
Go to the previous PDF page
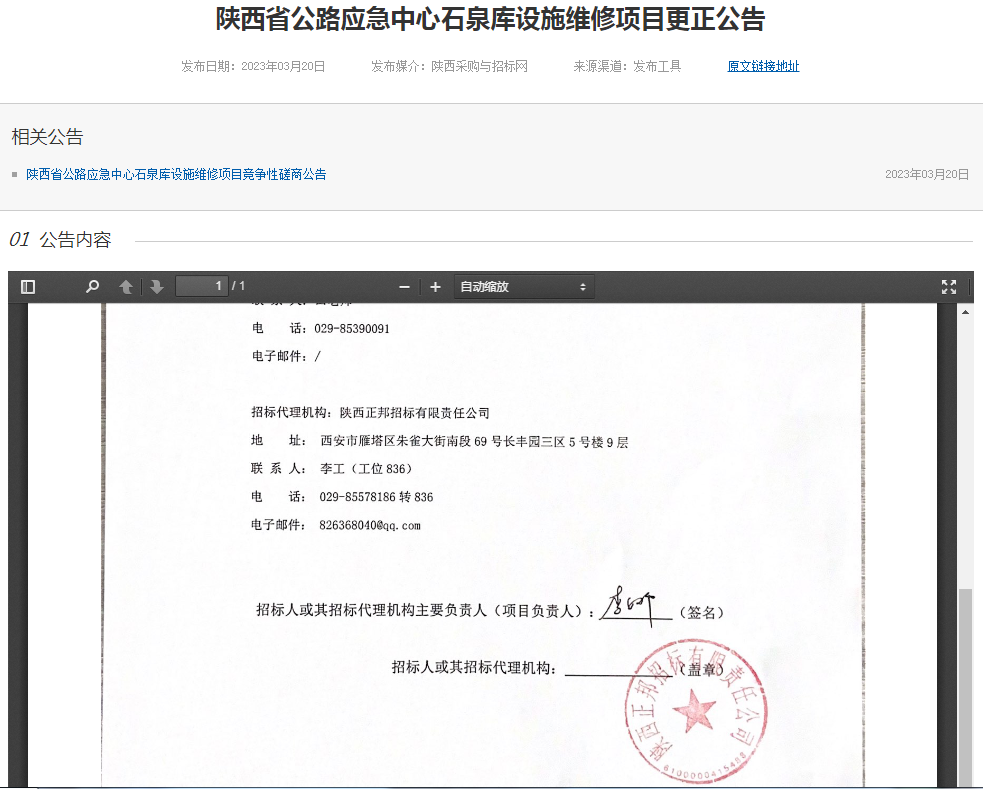click(x=126, y=287)
